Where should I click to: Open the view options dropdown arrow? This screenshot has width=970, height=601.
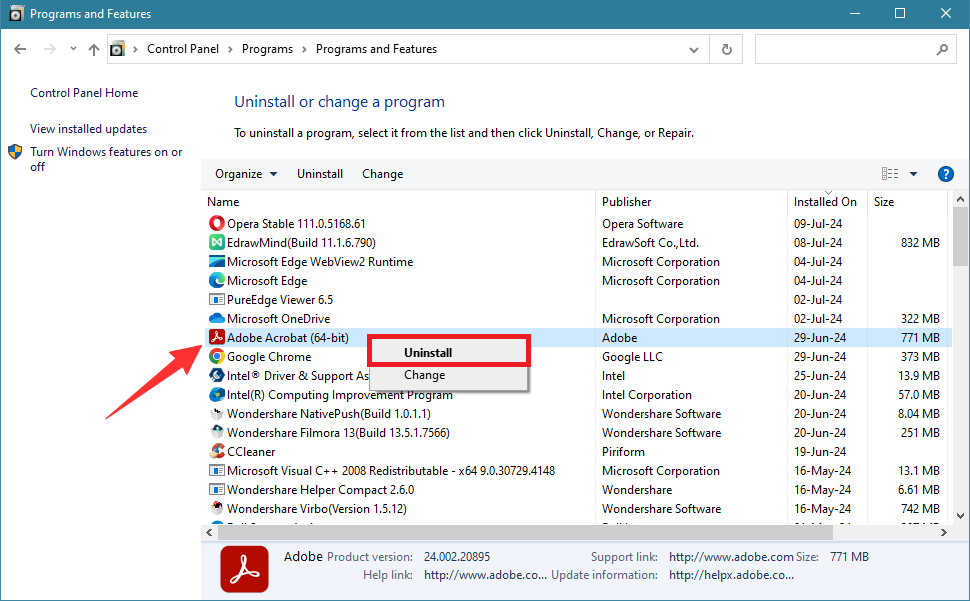click(x=913, y=173)
